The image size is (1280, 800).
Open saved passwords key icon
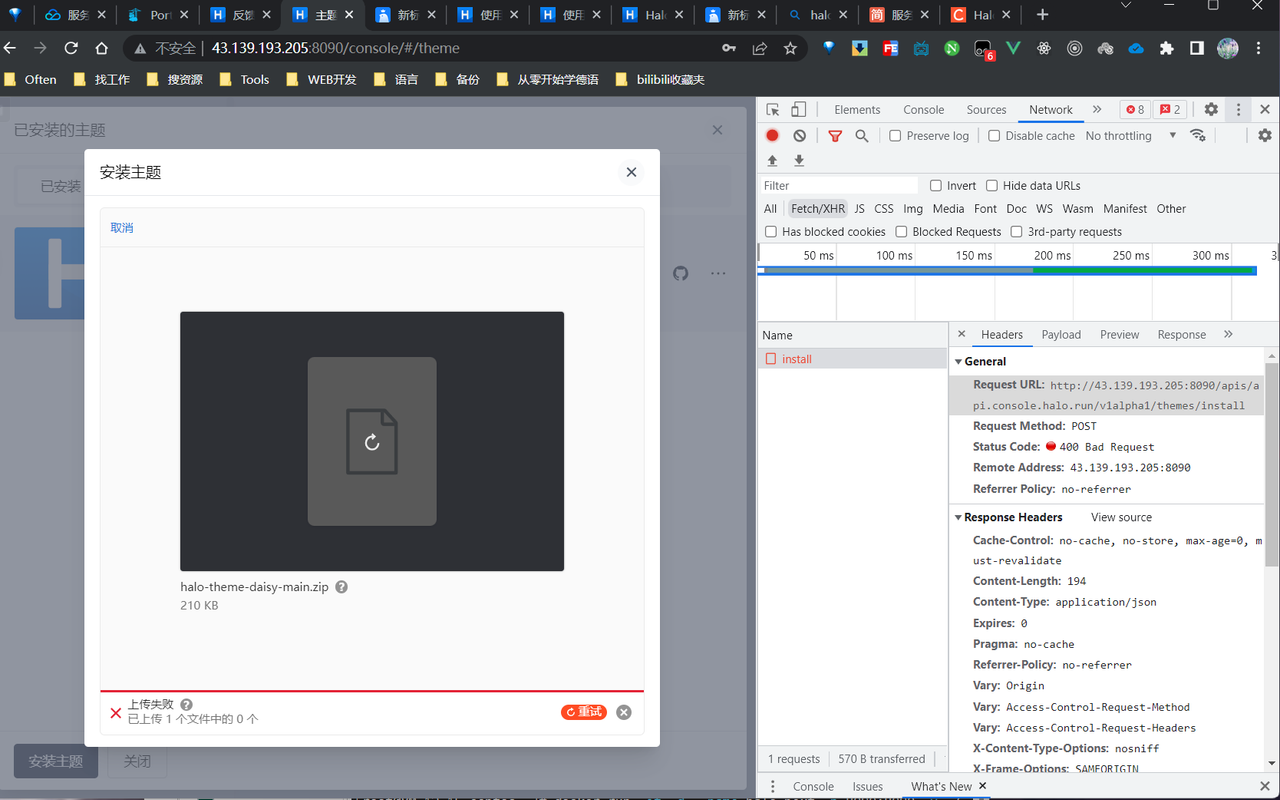point(730,48)
